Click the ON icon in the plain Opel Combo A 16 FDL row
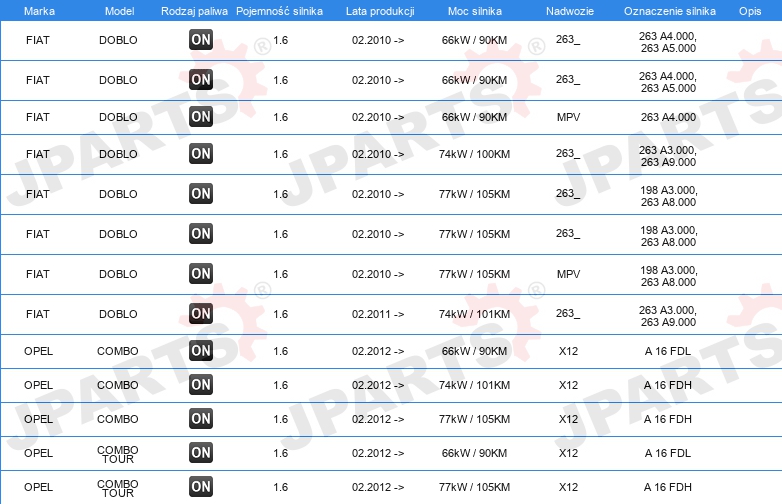The width and height of the screenshot is (782, 504). 201,350
